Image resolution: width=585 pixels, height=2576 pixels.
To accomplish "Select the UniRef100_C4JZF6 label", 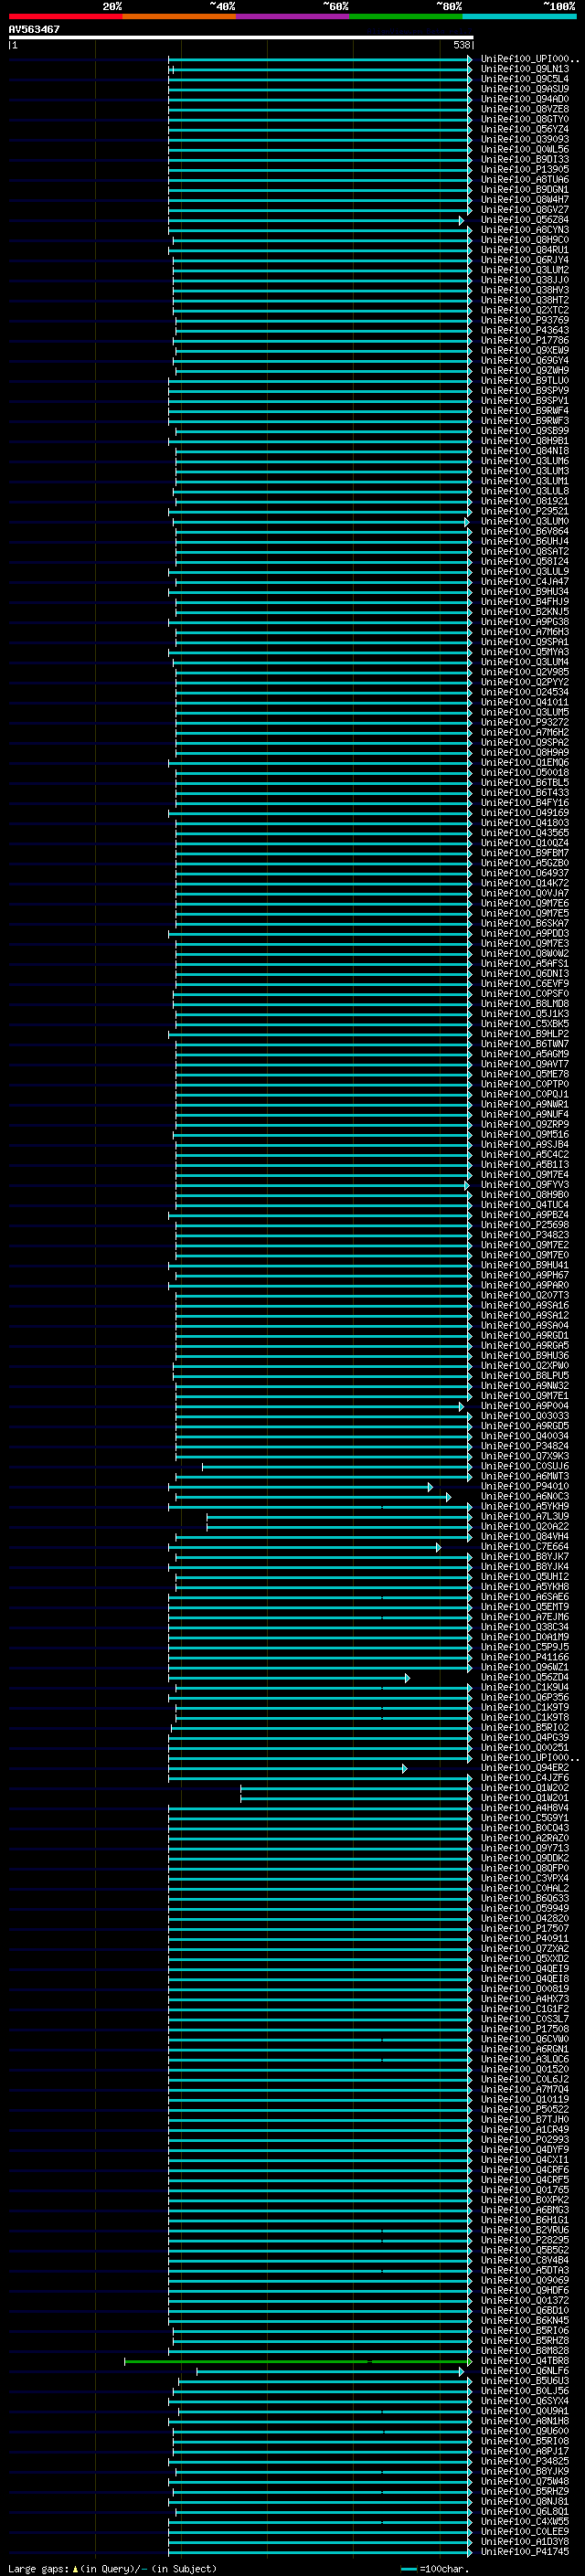I will click(x=525, y=1778).
